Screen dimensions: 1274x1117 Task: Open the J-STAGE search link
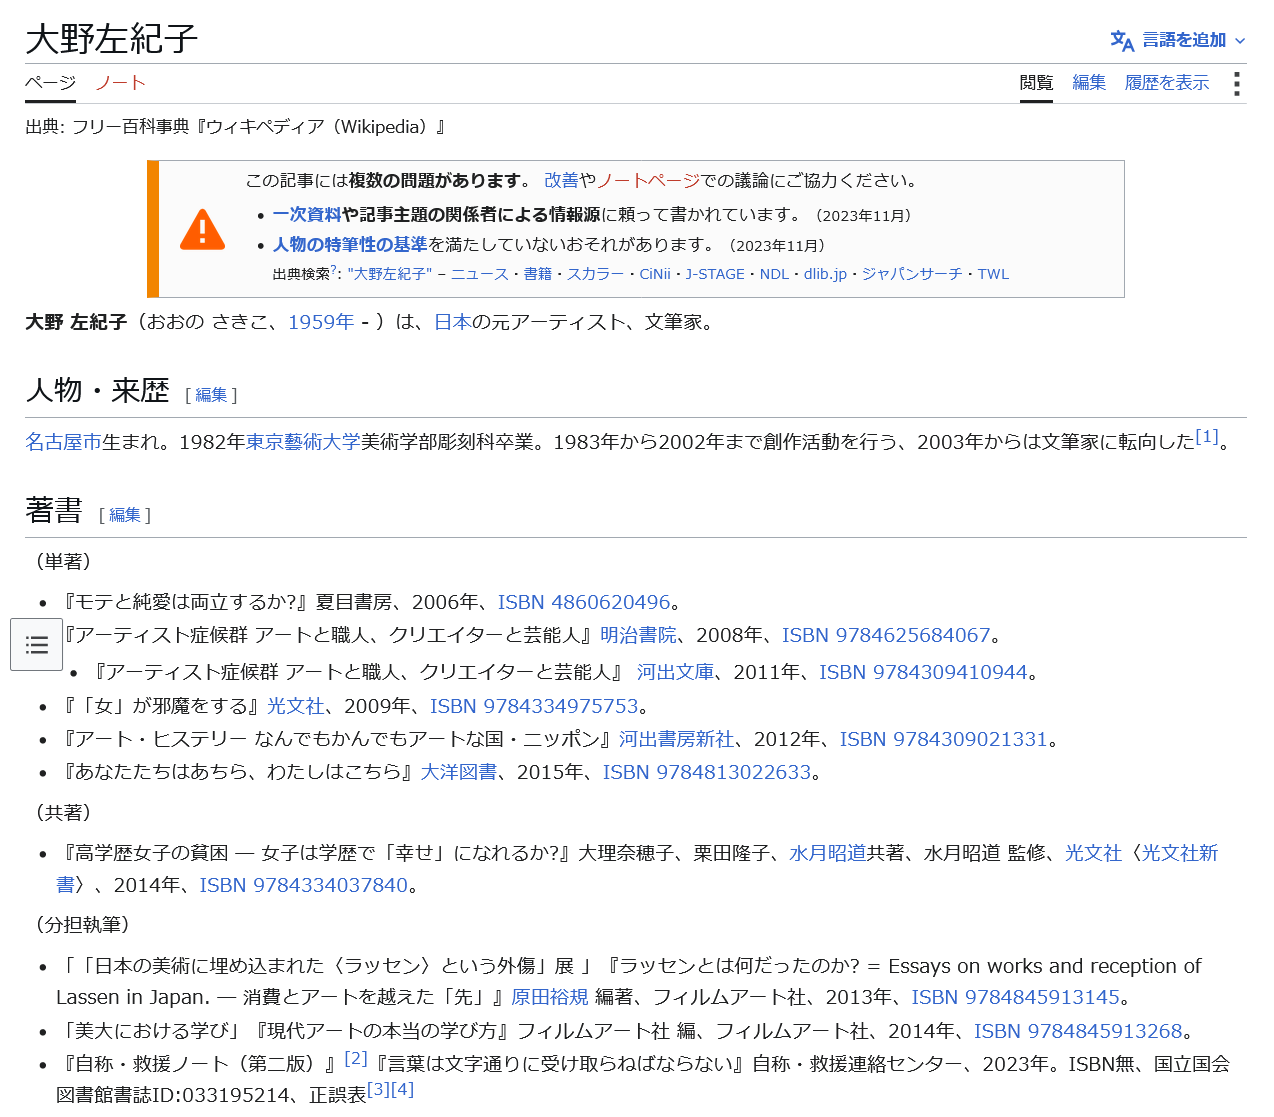(715, 274)
